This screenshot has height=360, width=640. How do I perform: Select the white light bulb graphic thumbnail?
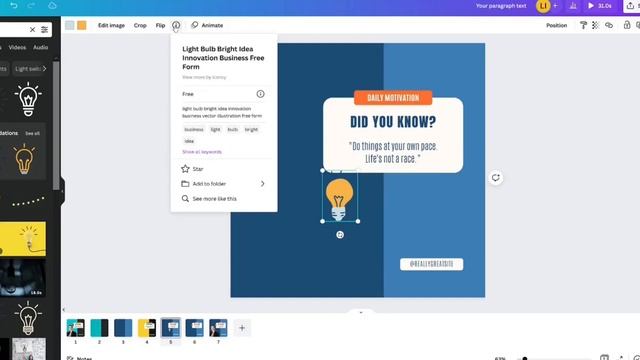pos(28,99)
